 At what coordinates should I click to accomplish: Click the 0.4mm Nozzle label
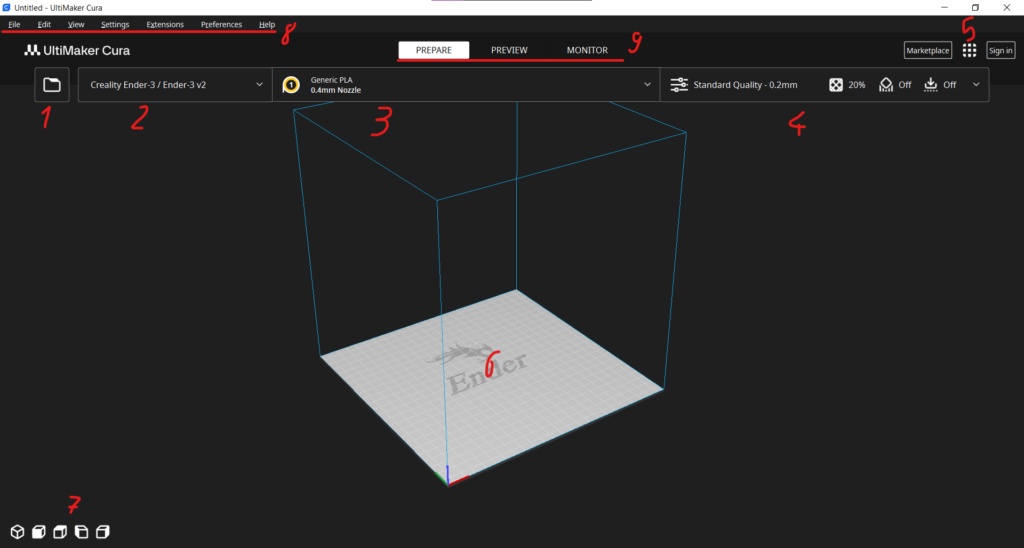[x=336, y=90]
